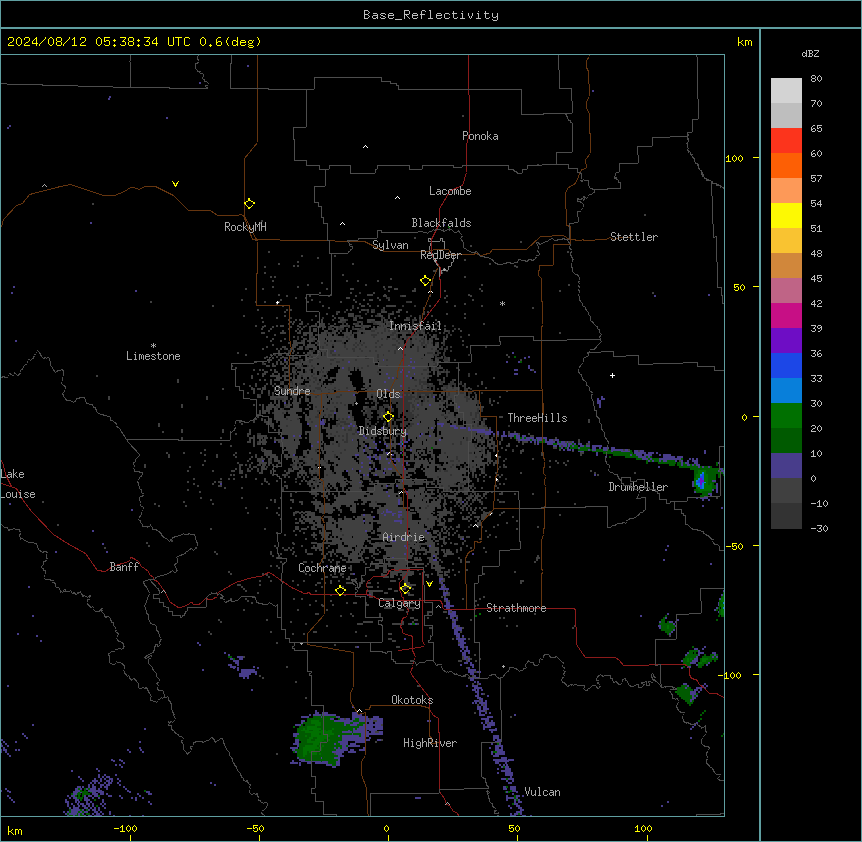This screenshot has height=842, width=862.
Task: Pick the bright yellow 51-54 dBZ swatch
Action: 786,215
